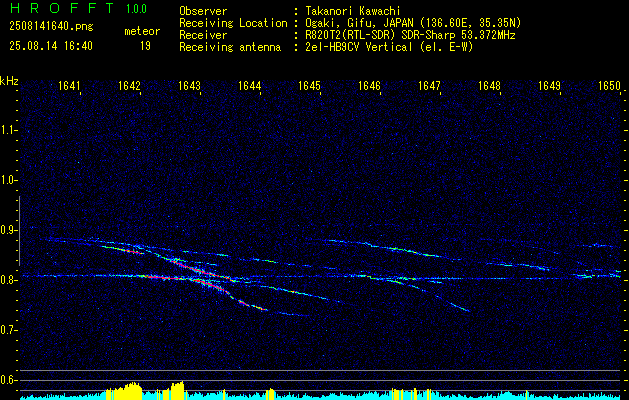The height and width of the screenshot is (400, 629).
Task: Click the 1643 time axis marker
Action: (x=189, y=86)
